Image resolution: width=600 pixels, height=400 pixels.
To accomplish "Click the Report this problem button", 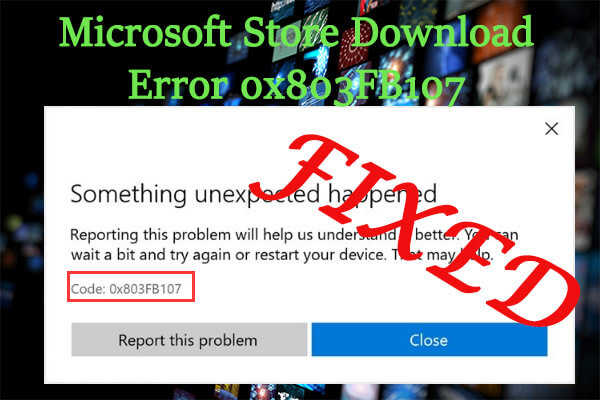I will point(189,340).
